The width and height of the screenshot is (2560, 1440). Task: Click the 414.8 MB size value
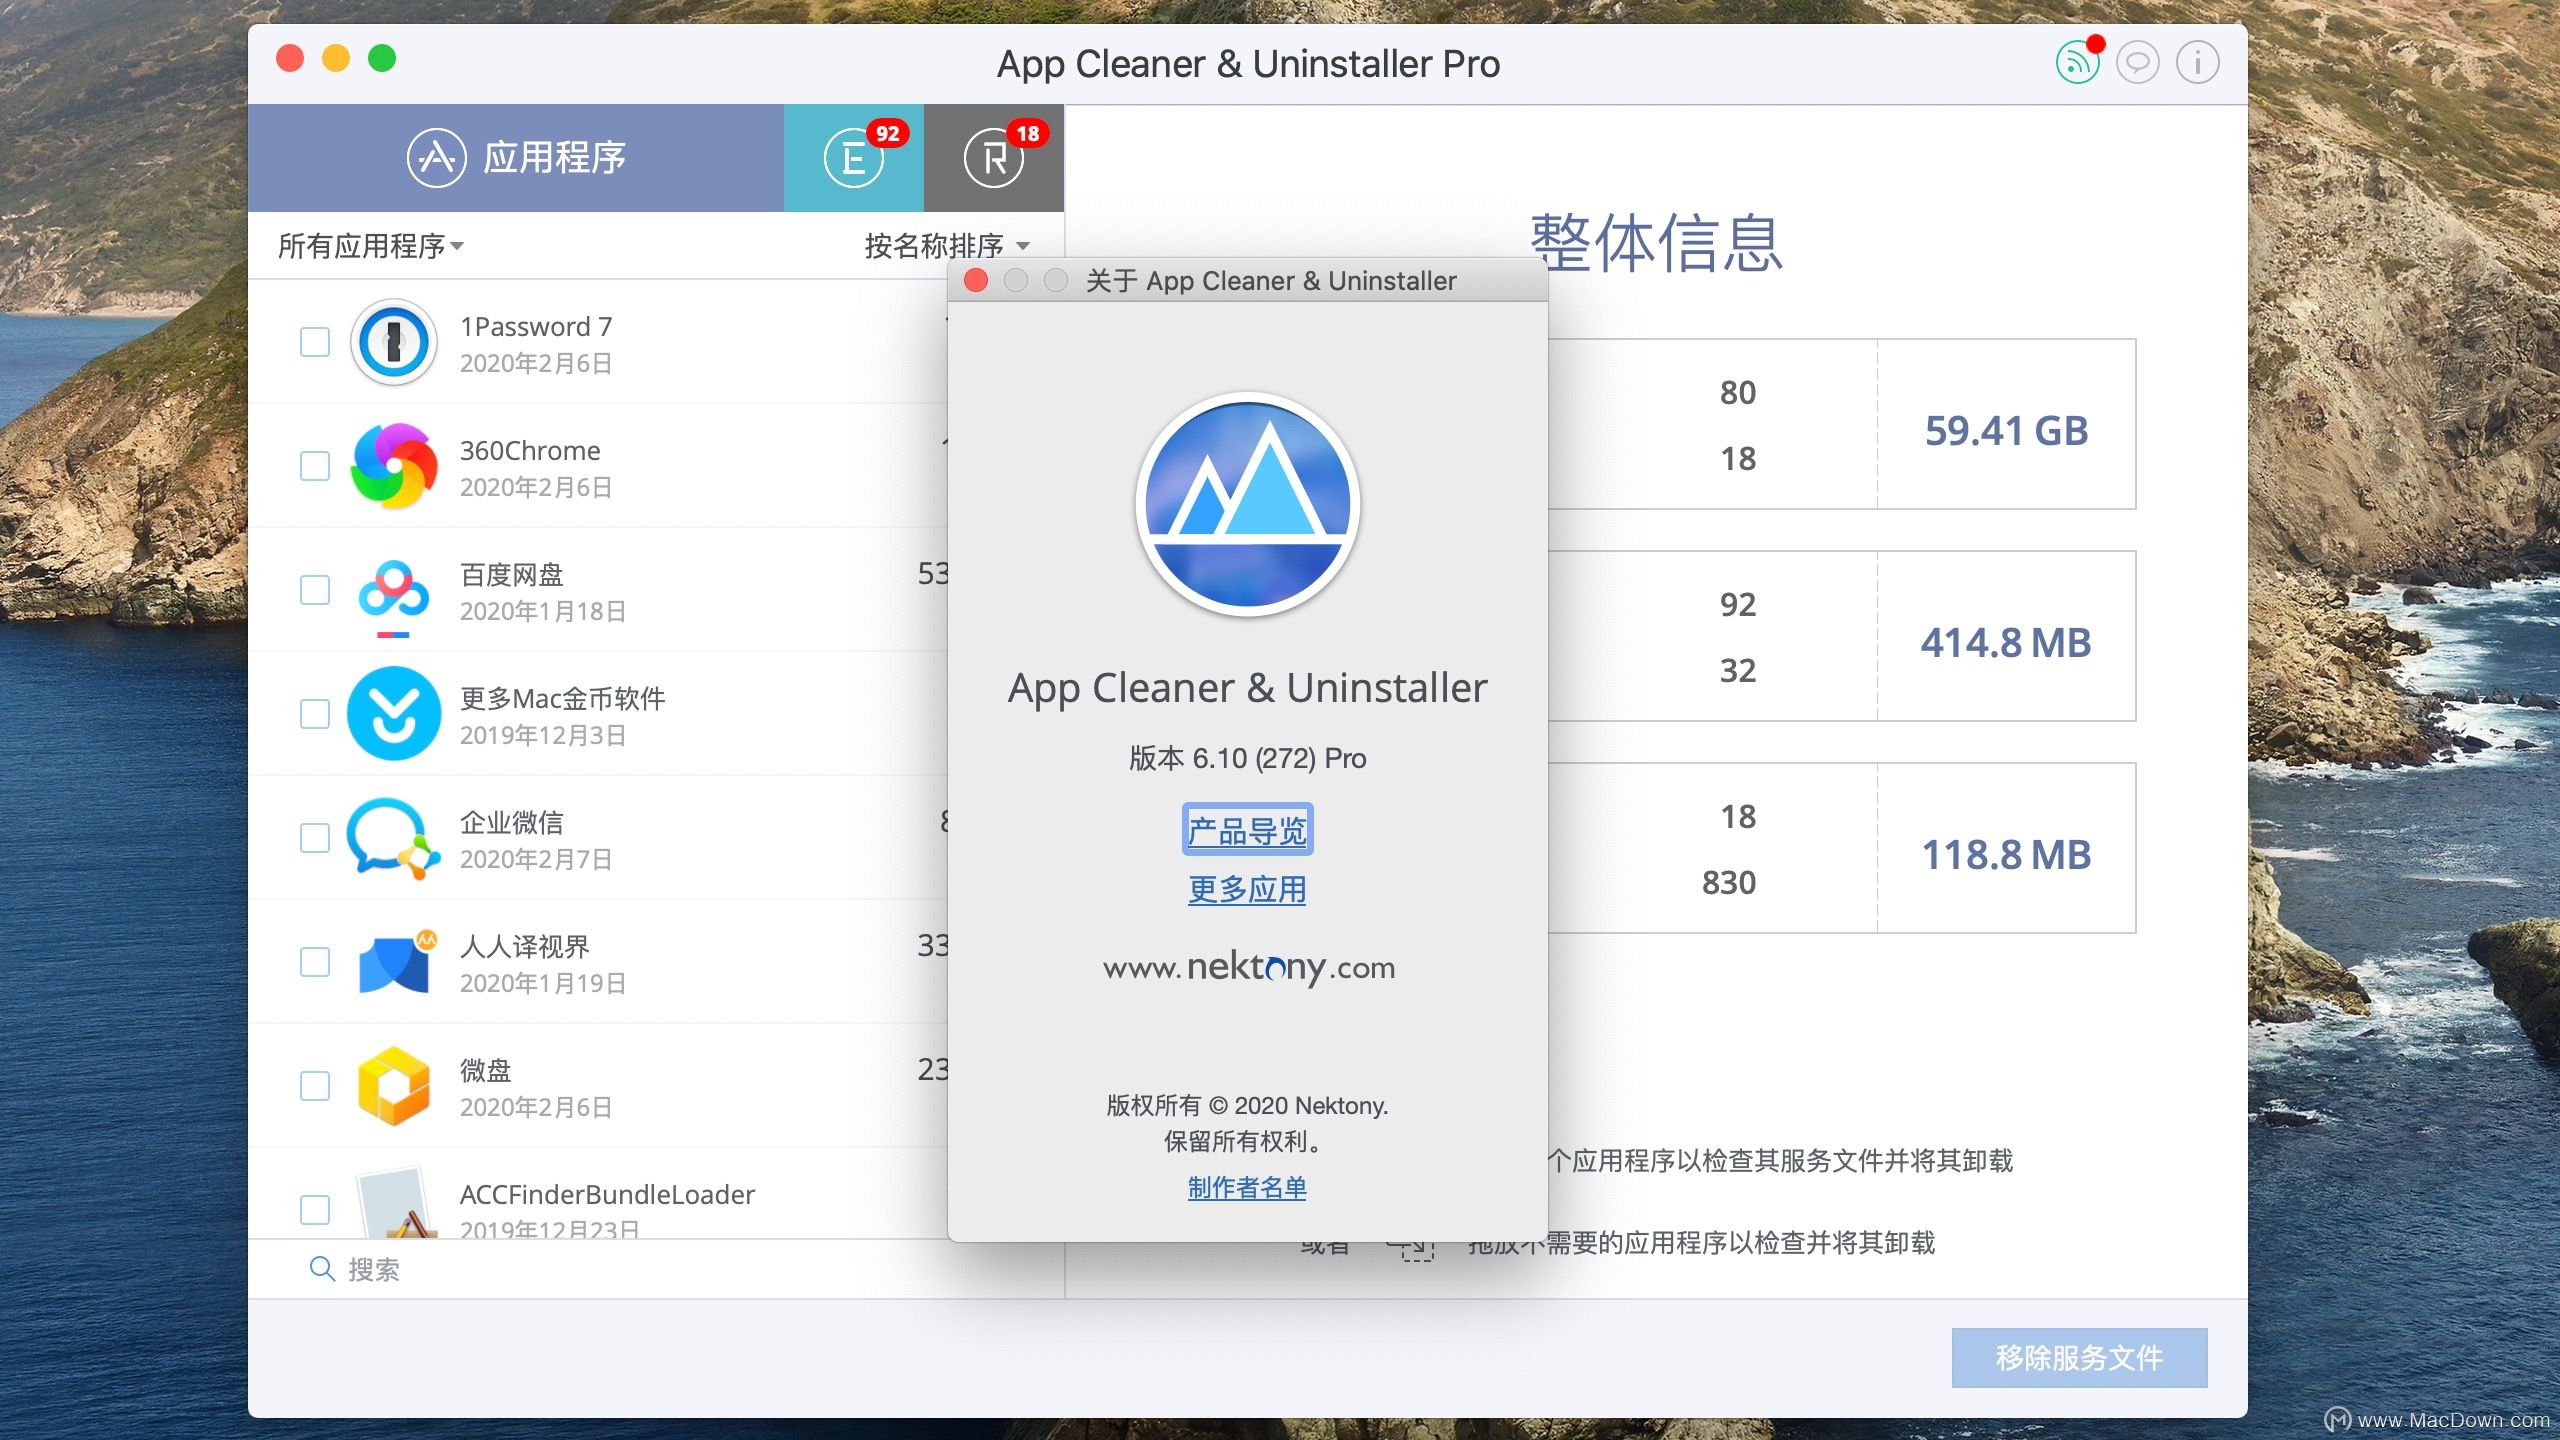click(x=2006, y=643)
